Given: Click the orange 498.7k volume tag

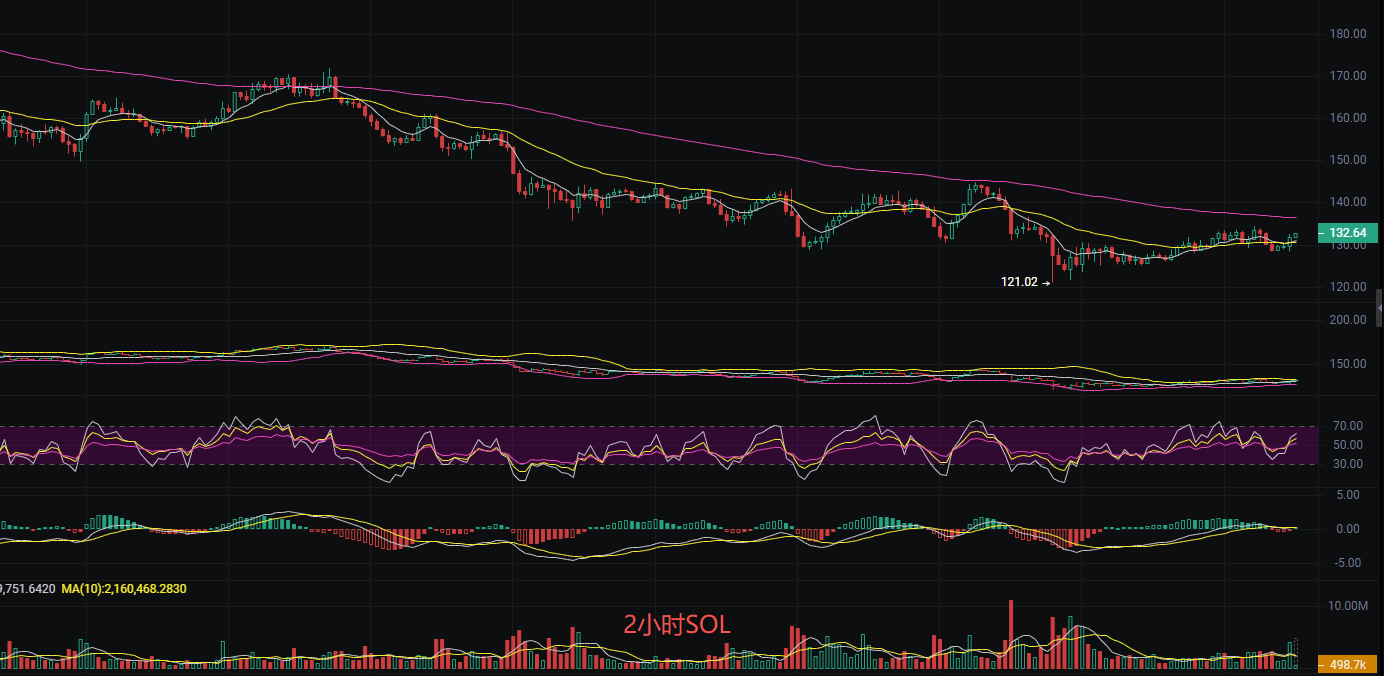Looking at the screenshot, I should pyautogui.click(x=1349, y=664).
